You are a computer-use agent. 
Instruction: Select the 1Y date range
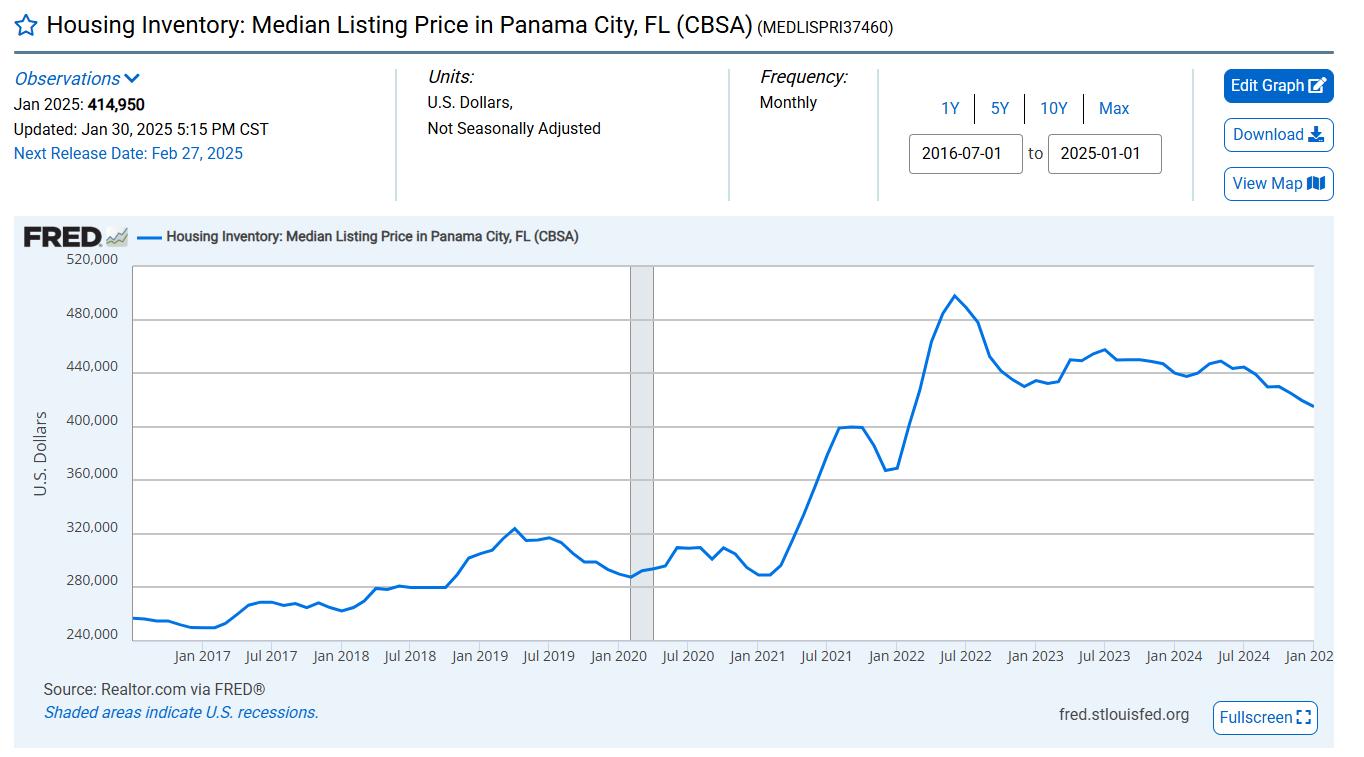pos(950,108)
